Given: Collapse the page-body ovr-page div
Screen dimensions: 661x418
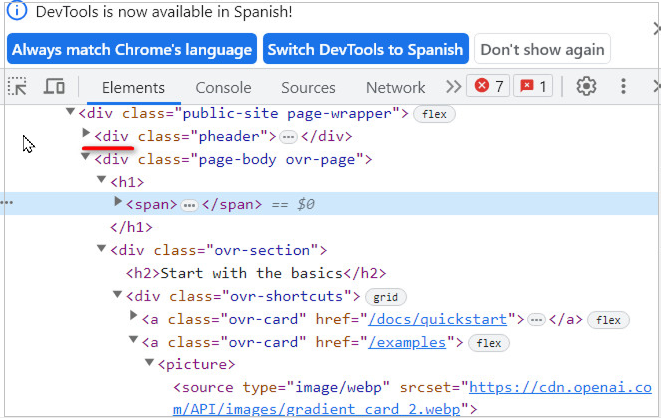Looking at the screenshot, I should pyautogui.click(x=86, y=158).
